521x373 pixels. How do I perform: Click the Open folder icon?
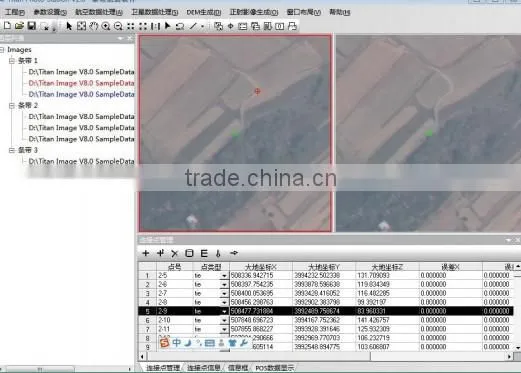pos(19,26)
